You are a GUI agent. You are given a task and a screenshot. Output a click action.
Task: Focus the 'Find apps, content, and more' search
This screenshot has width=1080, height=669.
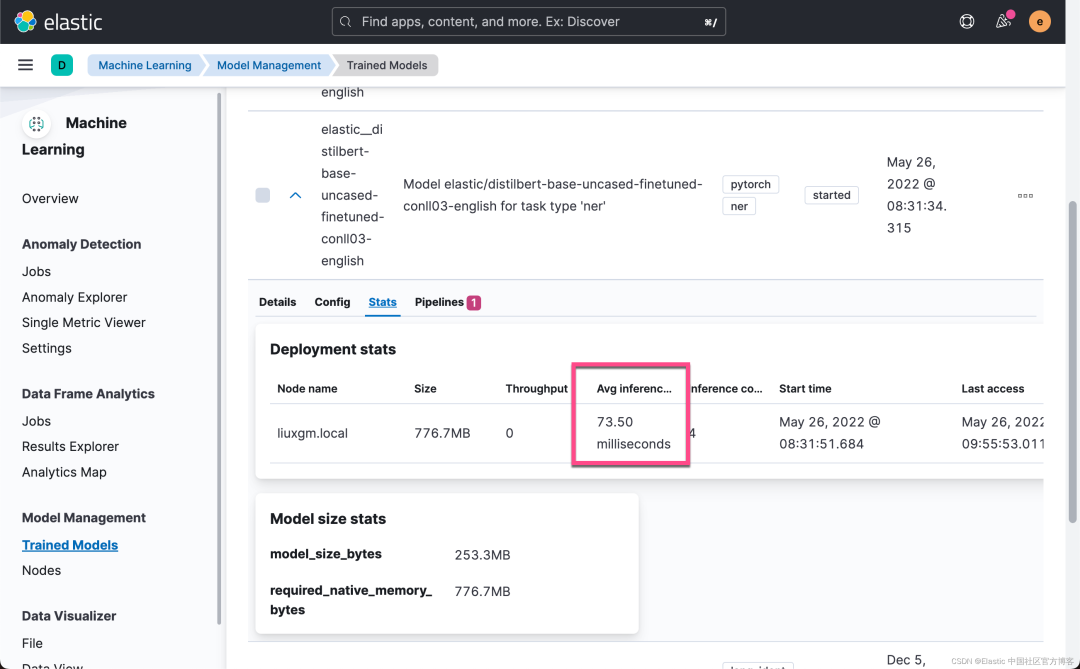[528, 21]
